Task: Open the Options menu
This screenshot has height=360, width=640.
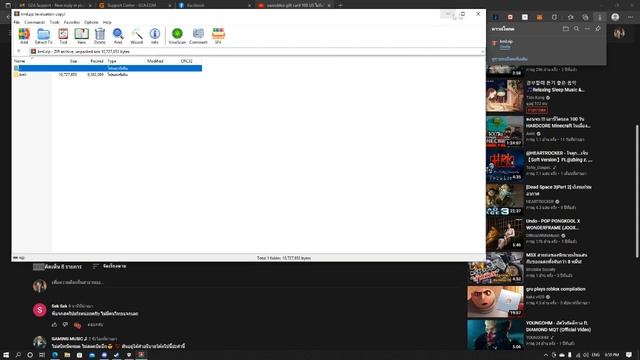Action: [91, 22]
